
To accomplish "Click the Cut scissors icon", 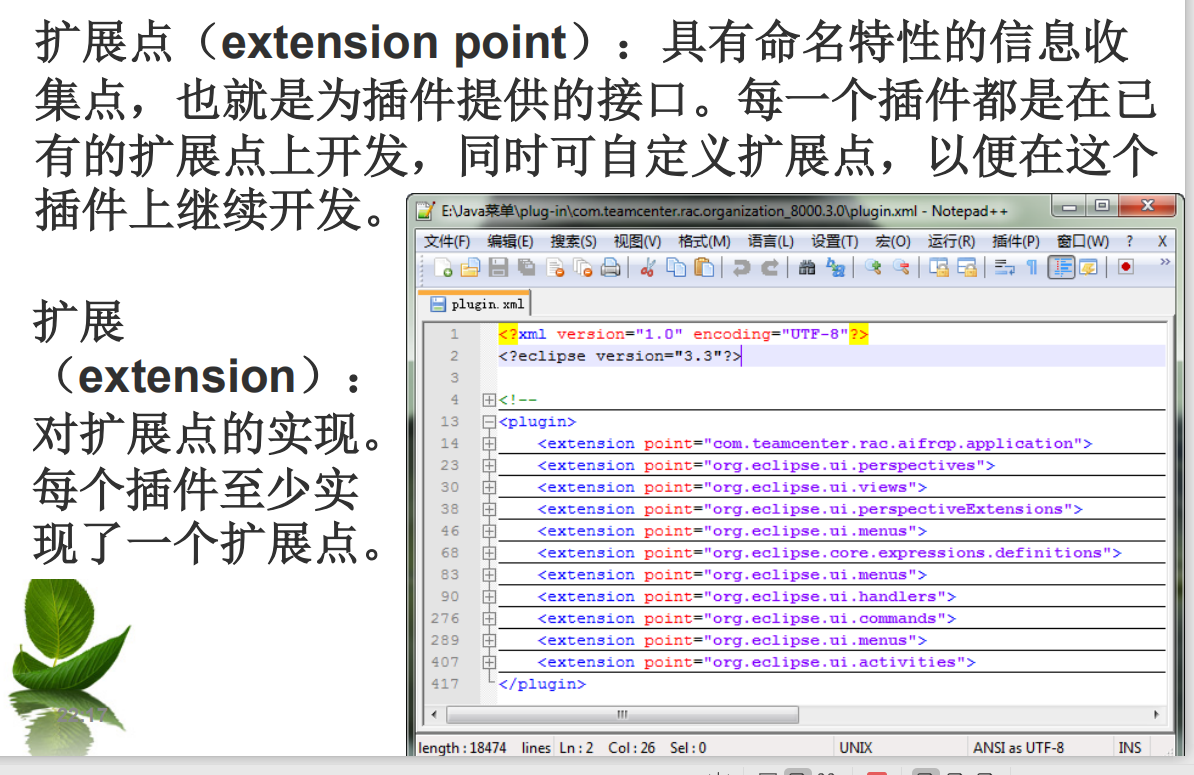I will (x=647, y=267).
